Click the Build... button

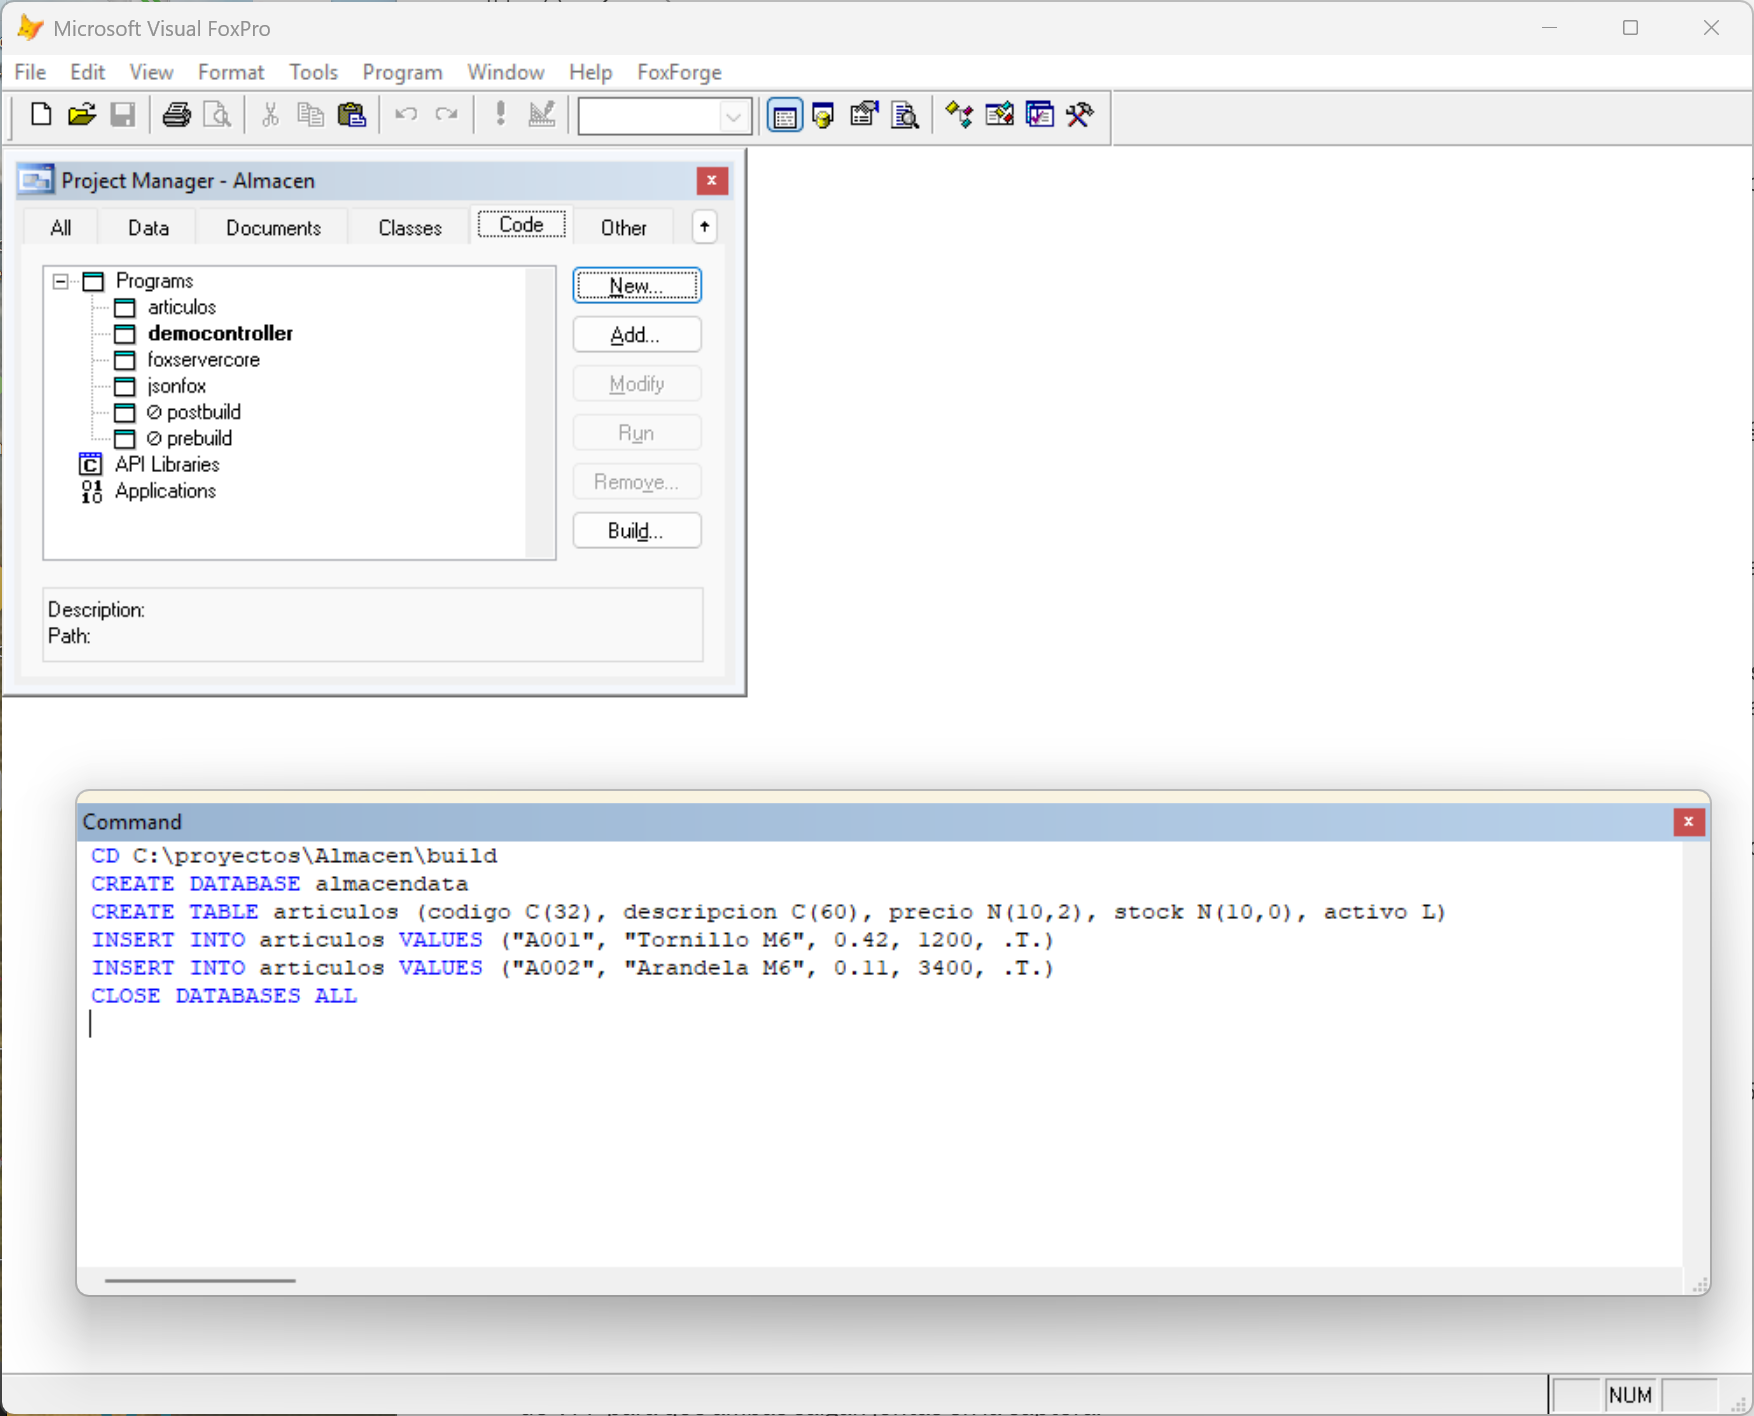(637, 531)
